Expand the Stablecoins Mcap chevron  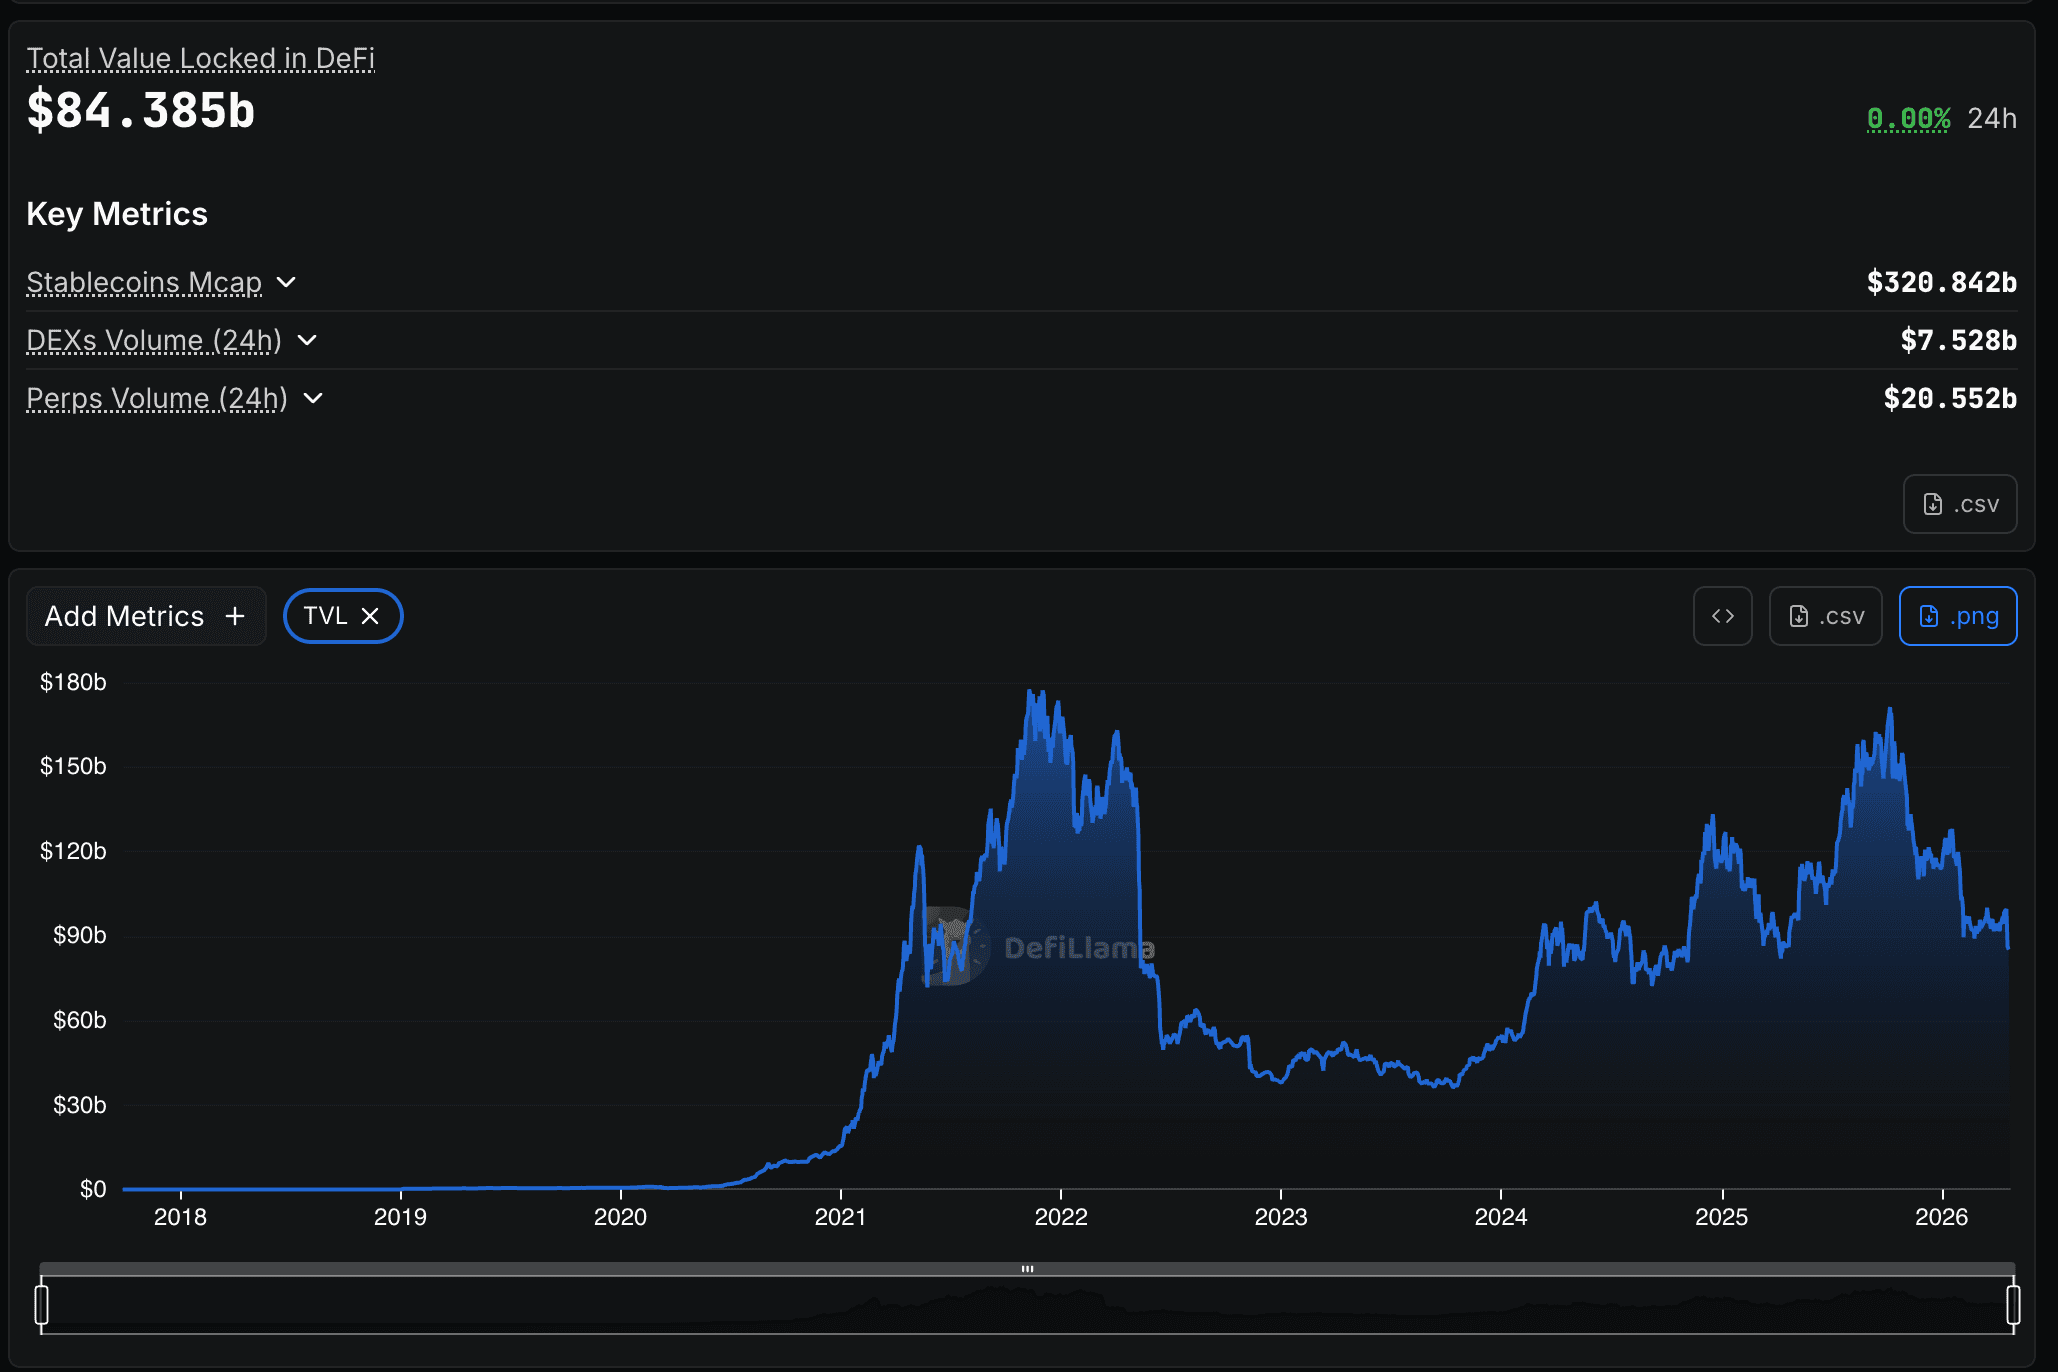287,282
